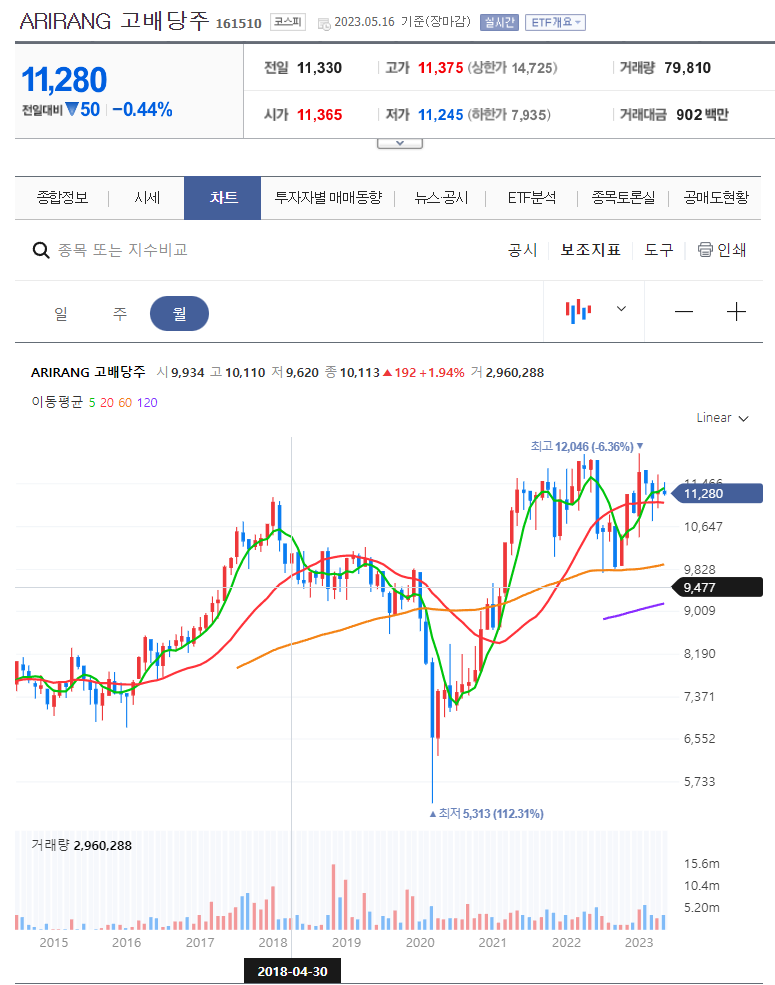The image size is (775, 985).
Task: Click the 고가 11,375 value
Action: coord(441,68)
